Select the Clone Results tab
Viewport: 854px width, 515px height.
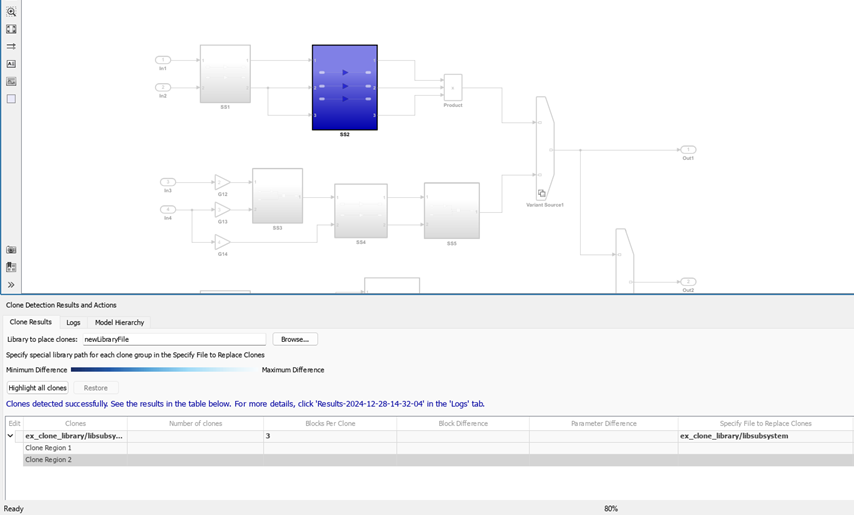coord(30,322)
